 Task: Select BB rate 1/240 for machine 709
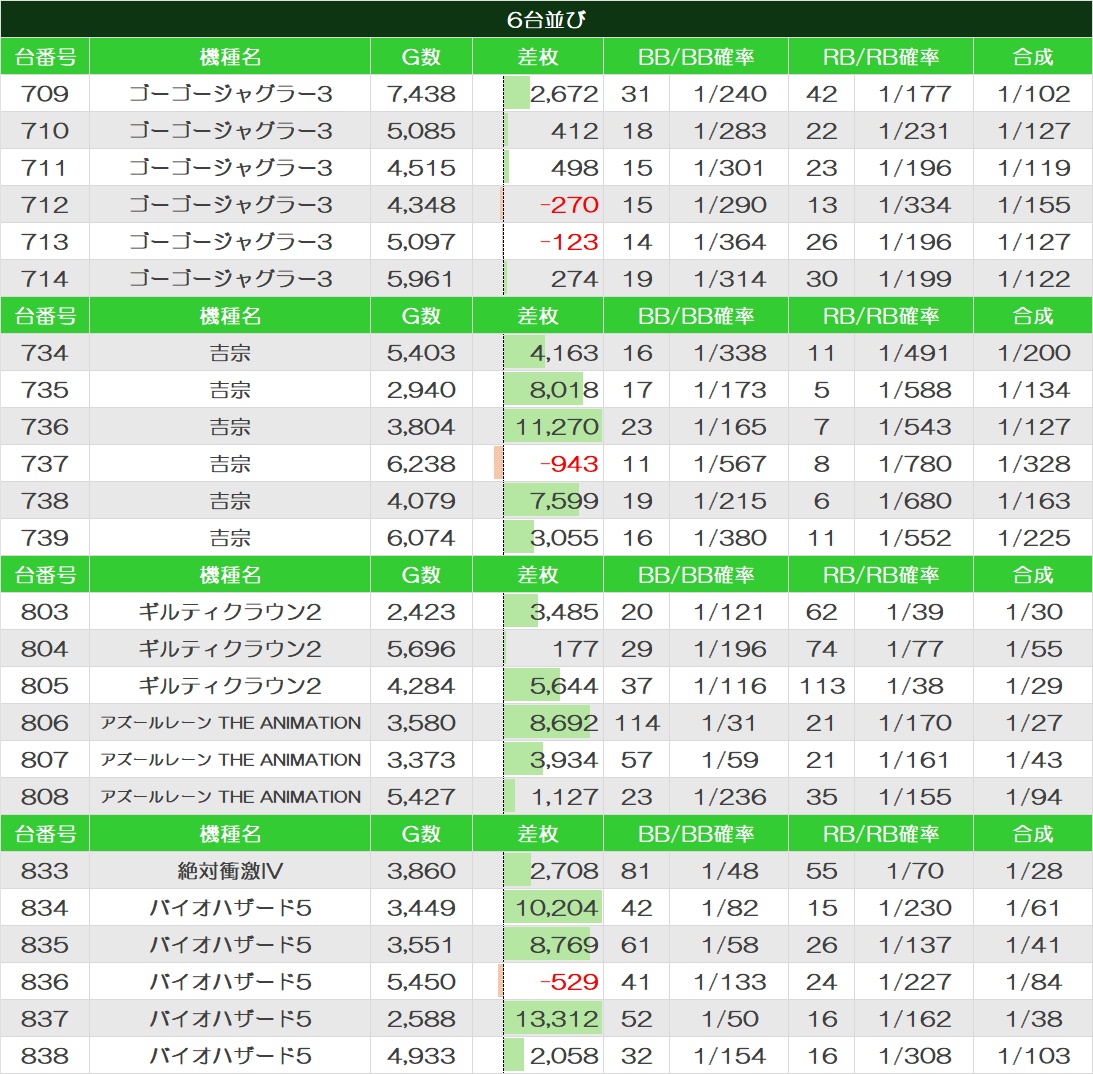point(730,93)
